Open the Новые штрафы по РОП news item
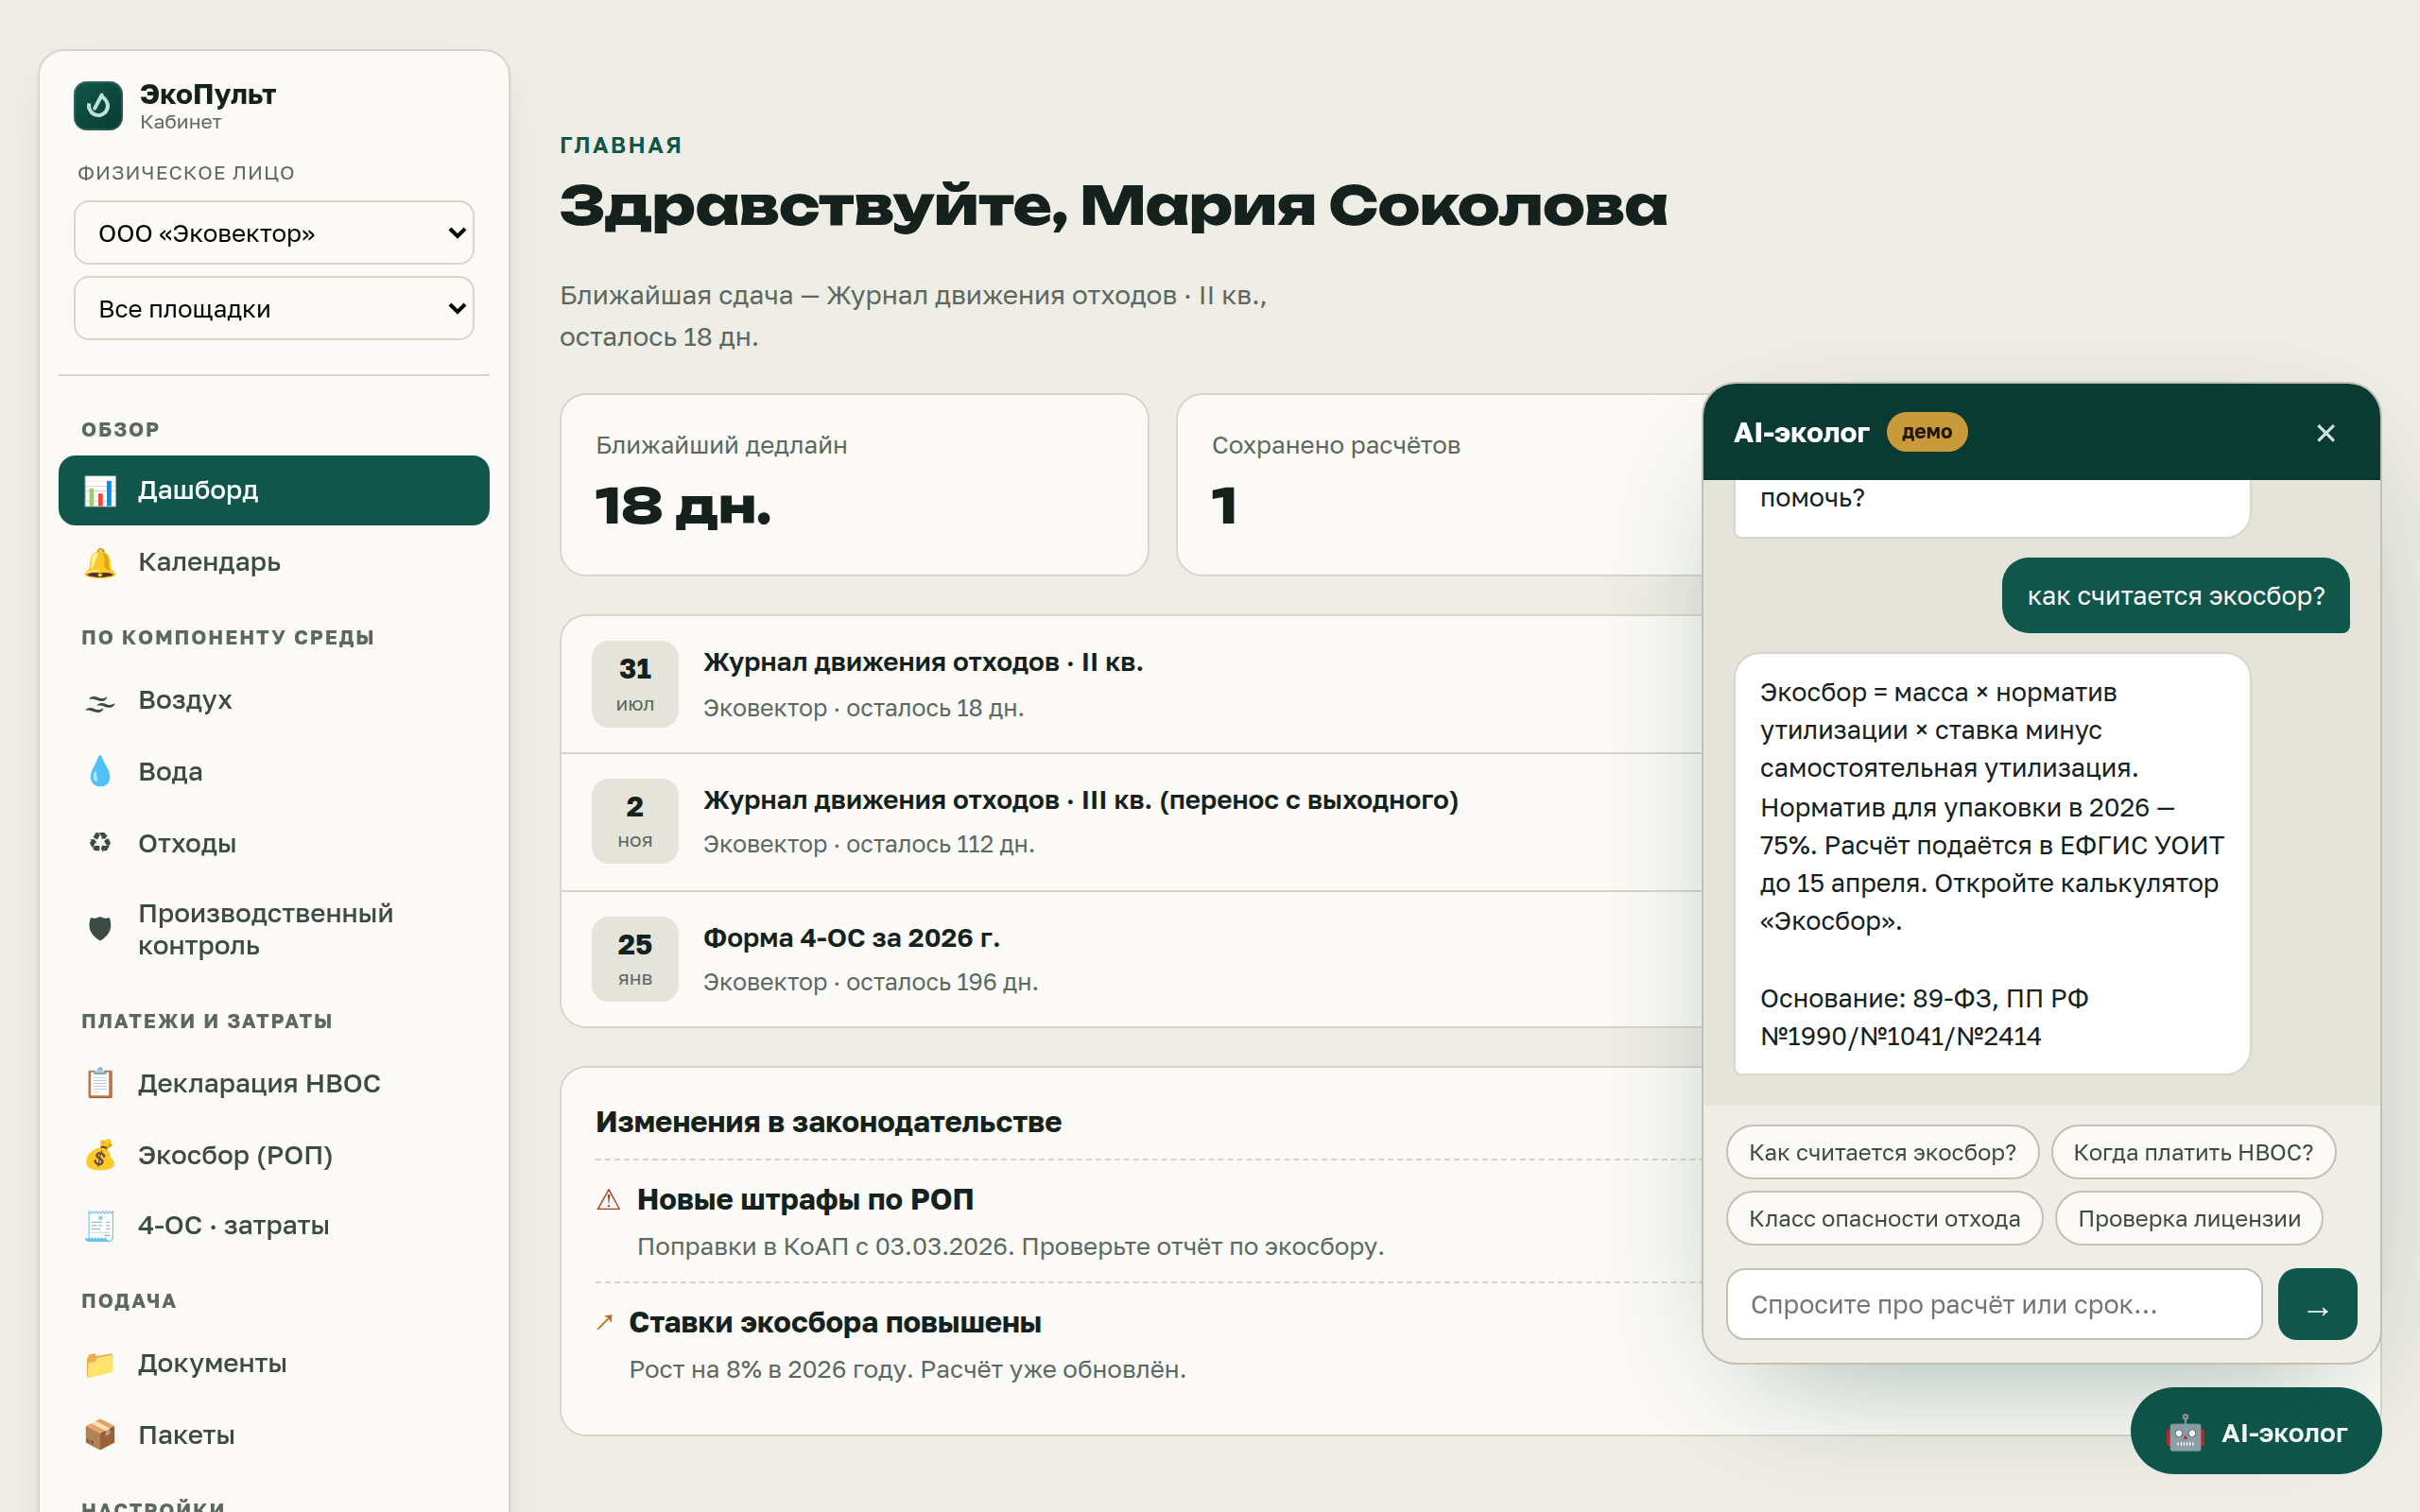Image resolution: width=2420 pixels, height=1512 pixels. coord(1148,1222)
